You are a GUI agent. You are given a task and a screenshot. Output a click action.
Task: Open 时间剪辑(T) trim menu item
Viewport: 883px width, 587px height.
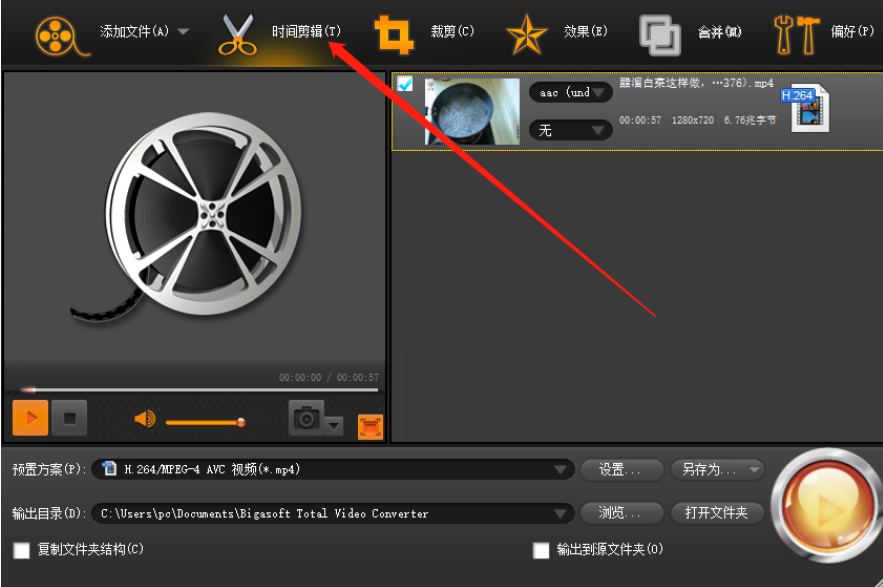pos(306,31)
